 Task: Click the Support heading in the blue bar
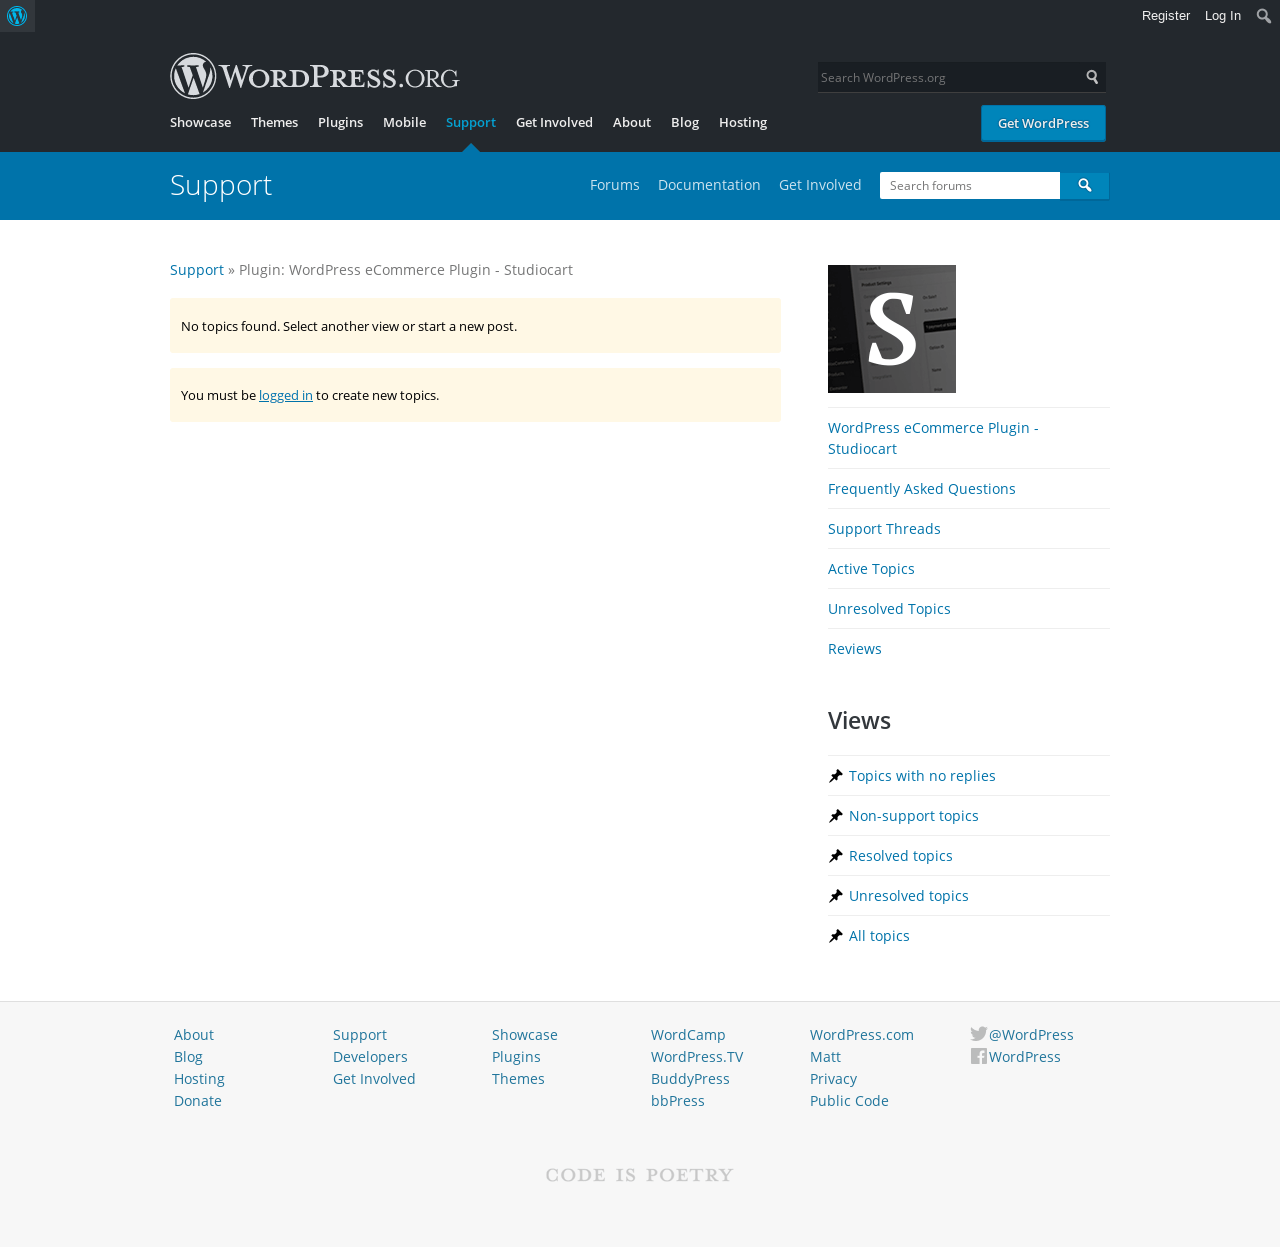pos(221,185)
